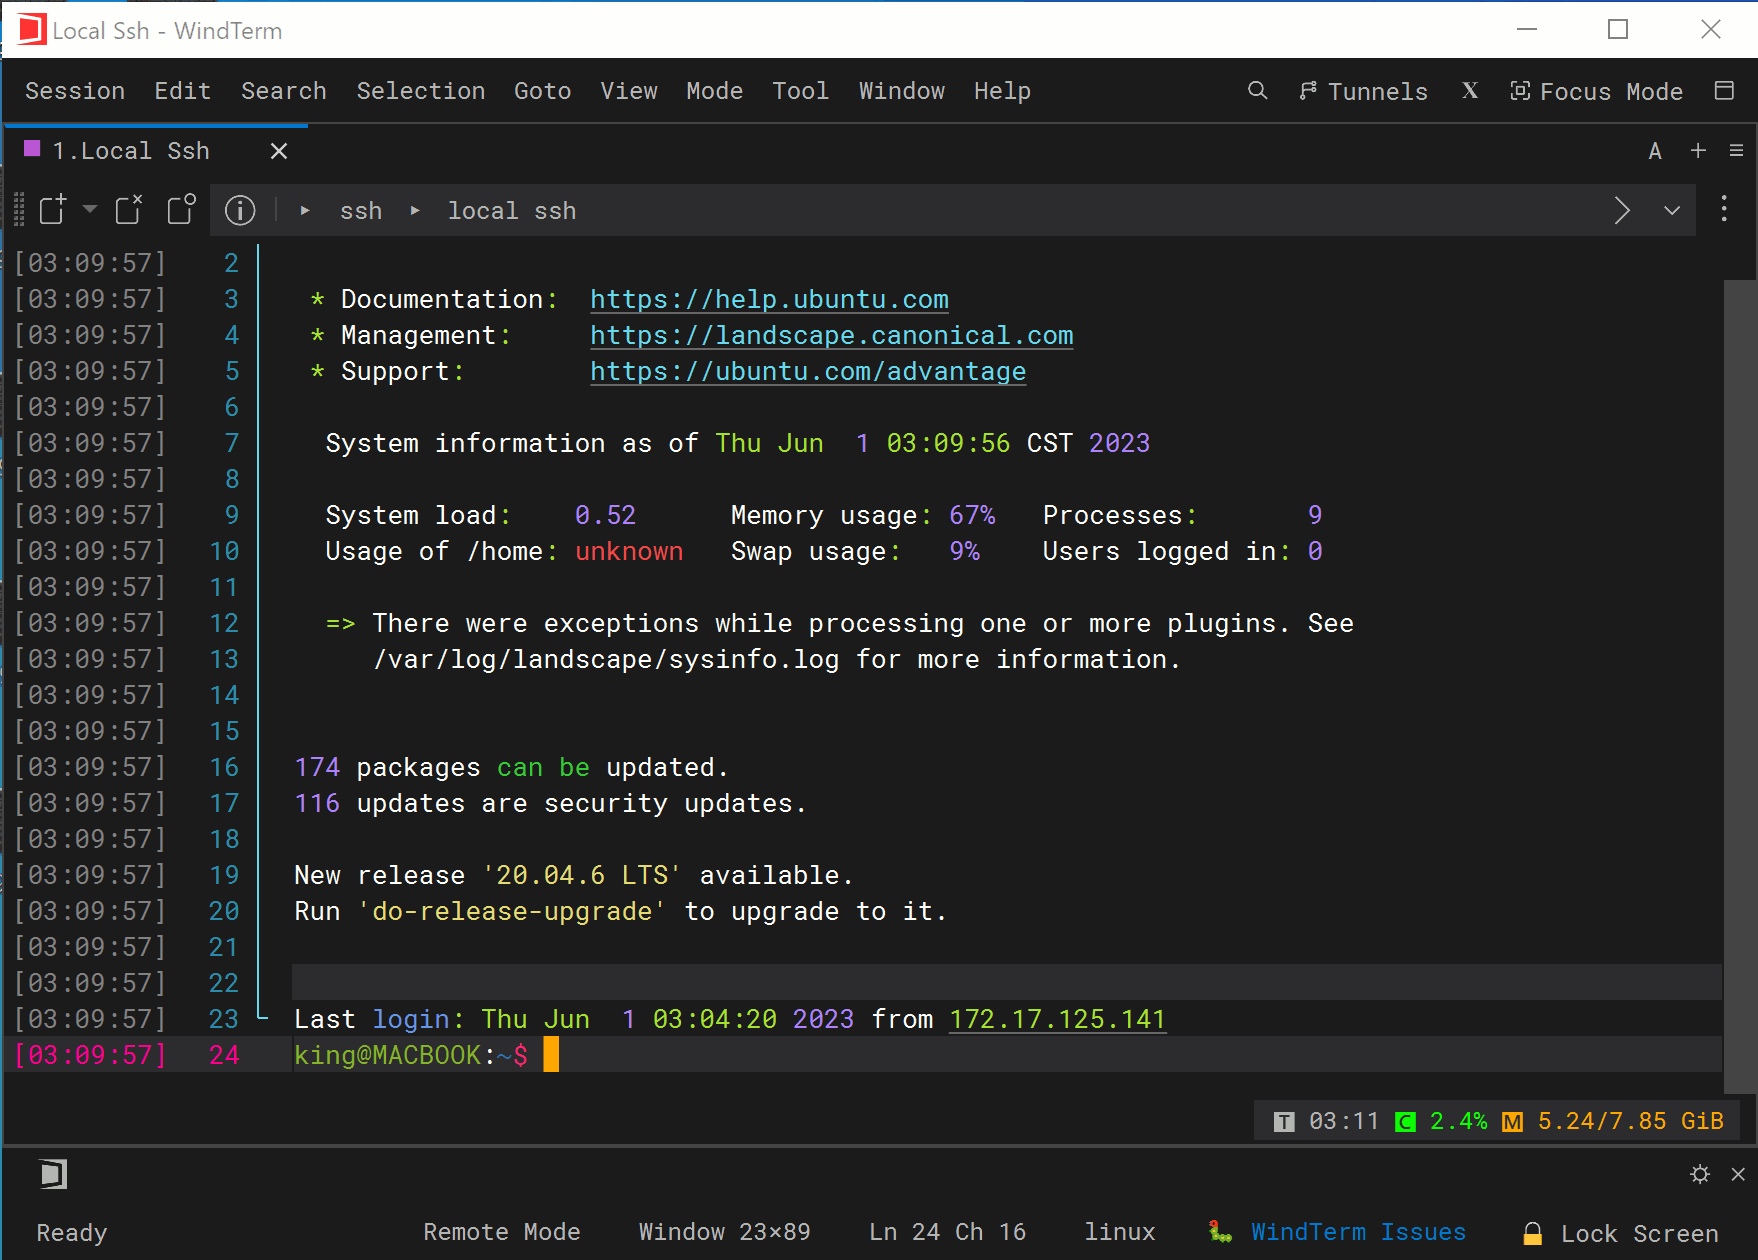Toggle Focus Mode
Image resolution: width=1758 pixels, height=1260 pixels.
click(1597, 91)
